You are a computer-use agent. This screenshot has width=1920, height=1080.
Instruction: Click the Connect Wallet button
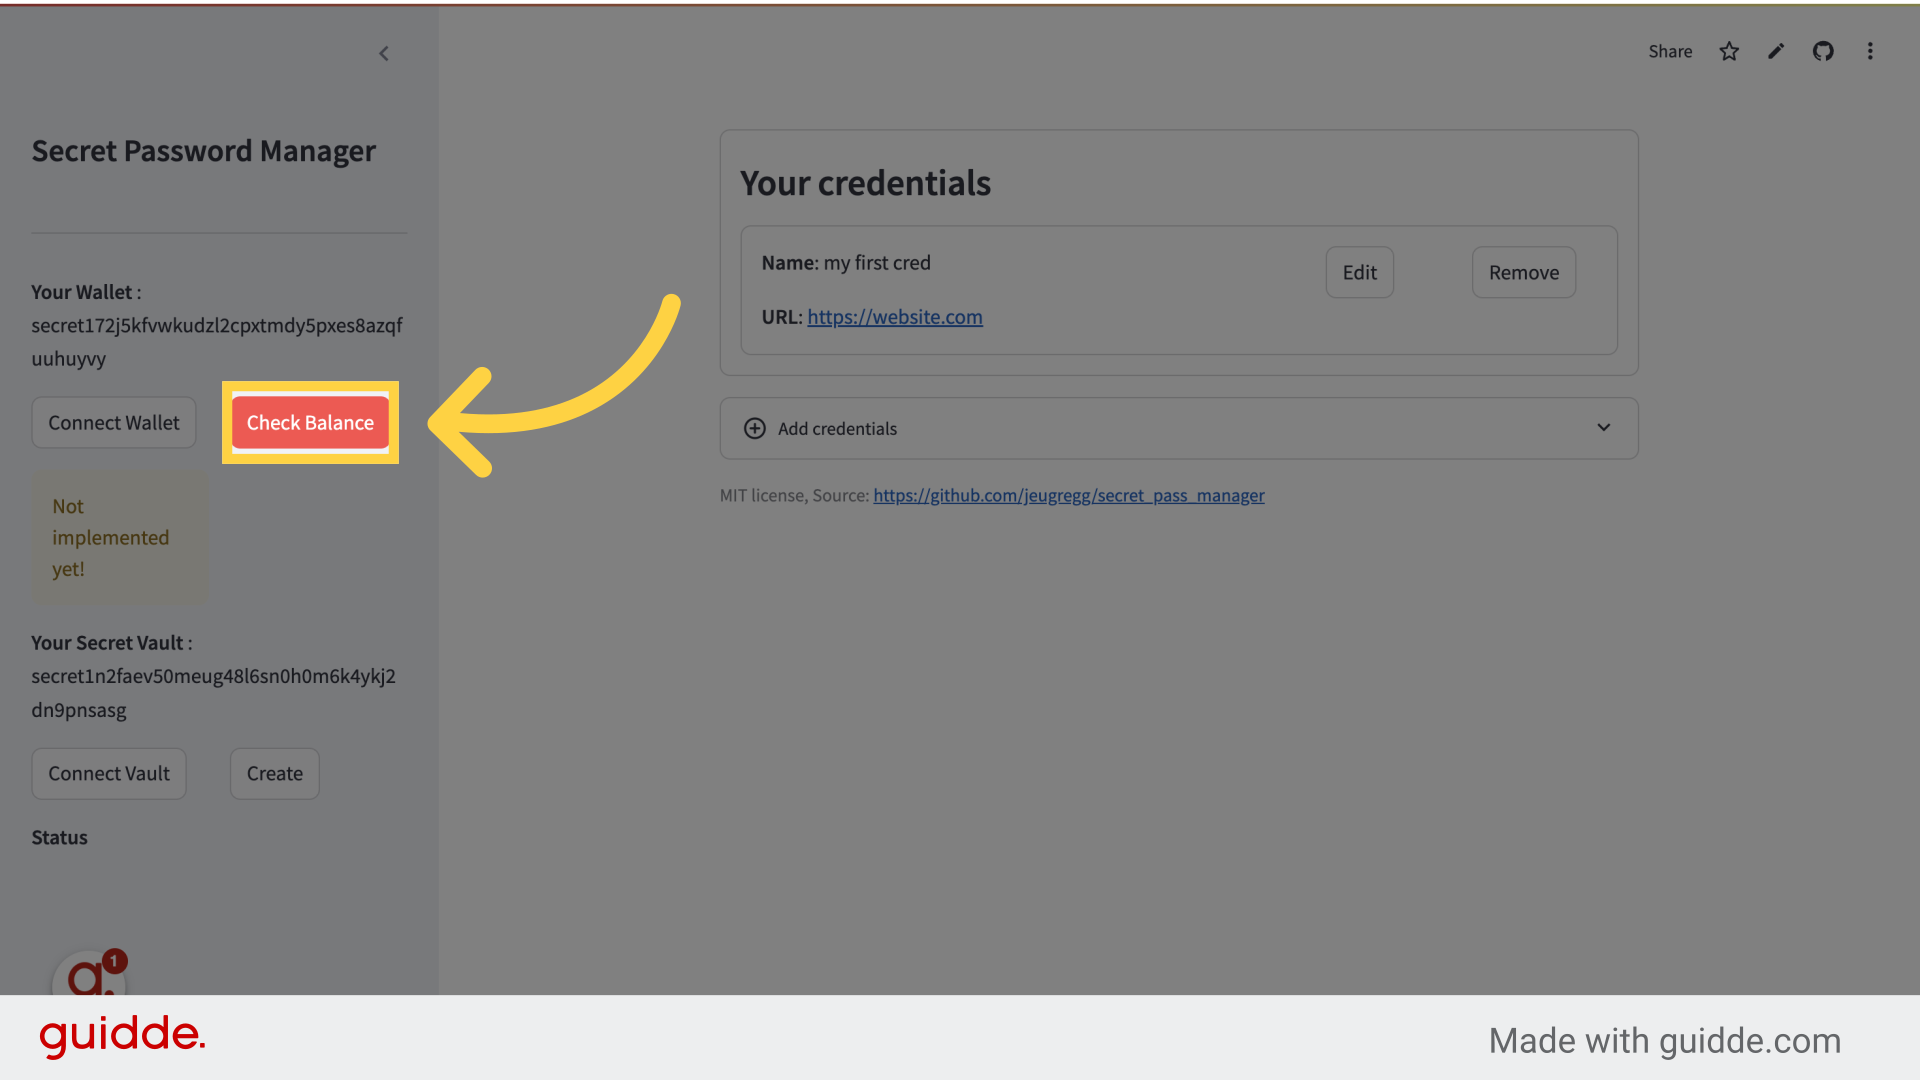[113, 422]
